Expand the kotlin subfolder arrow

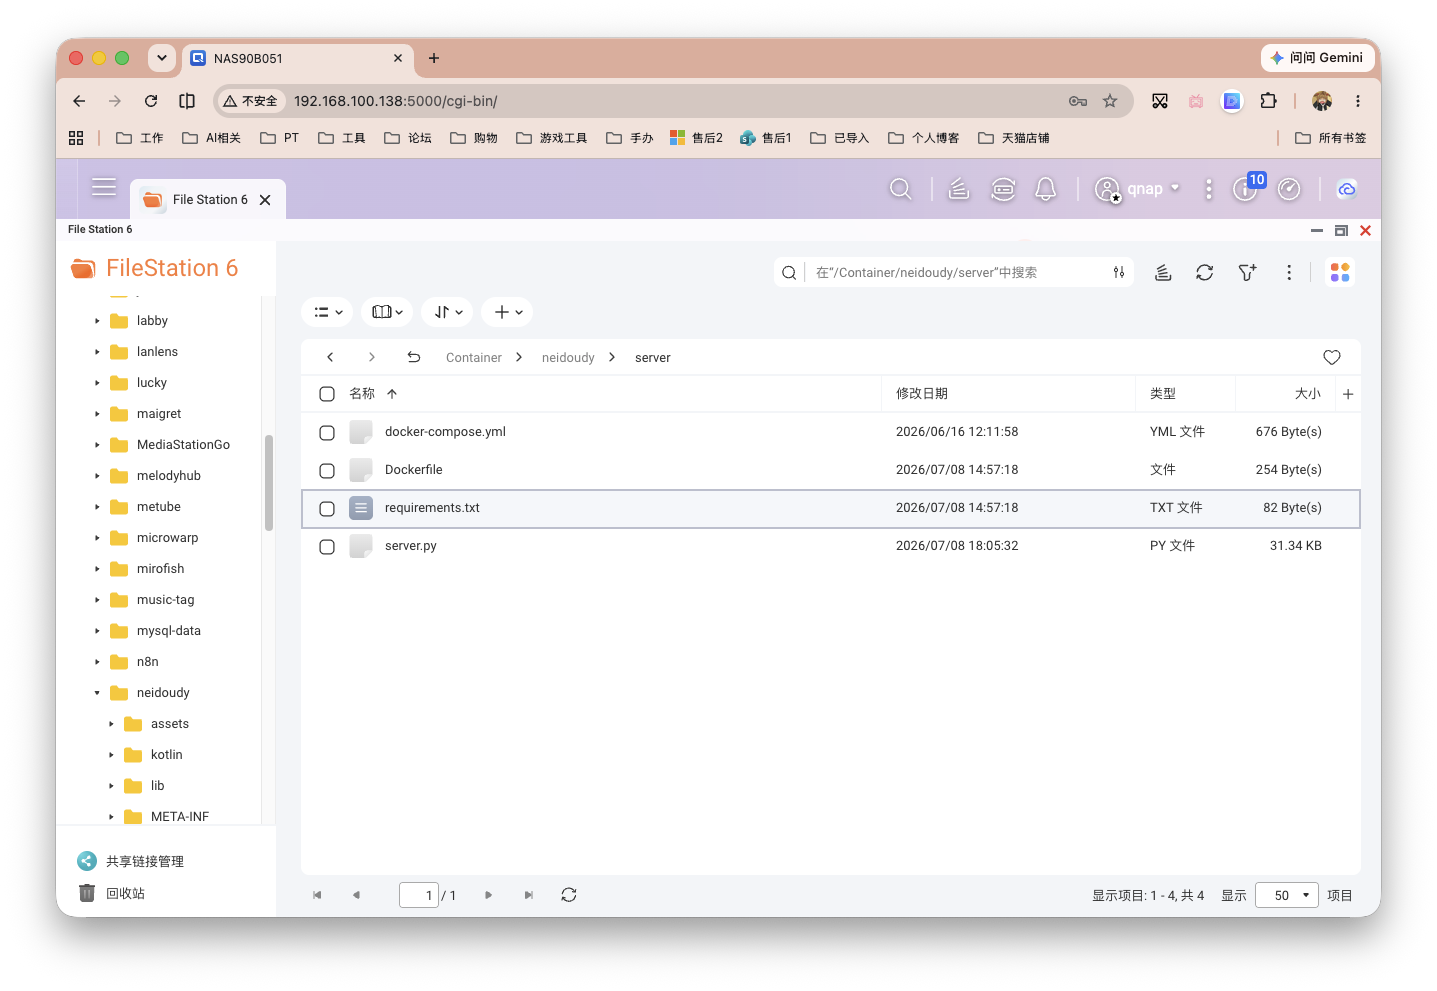[111, 755]
